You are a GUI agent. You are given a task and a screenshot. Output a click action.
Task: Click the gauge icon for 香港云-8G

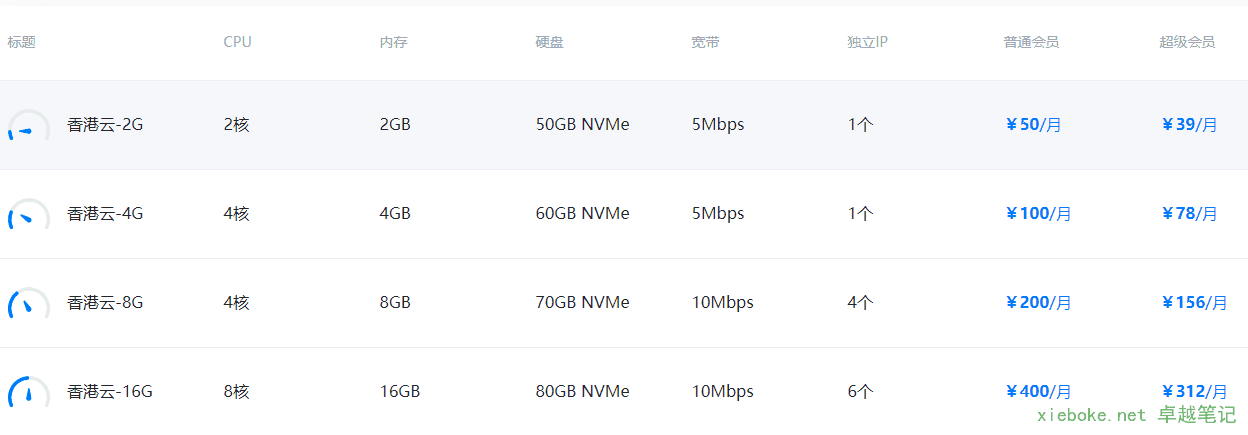pyautogui.click(x=28, y=305)
